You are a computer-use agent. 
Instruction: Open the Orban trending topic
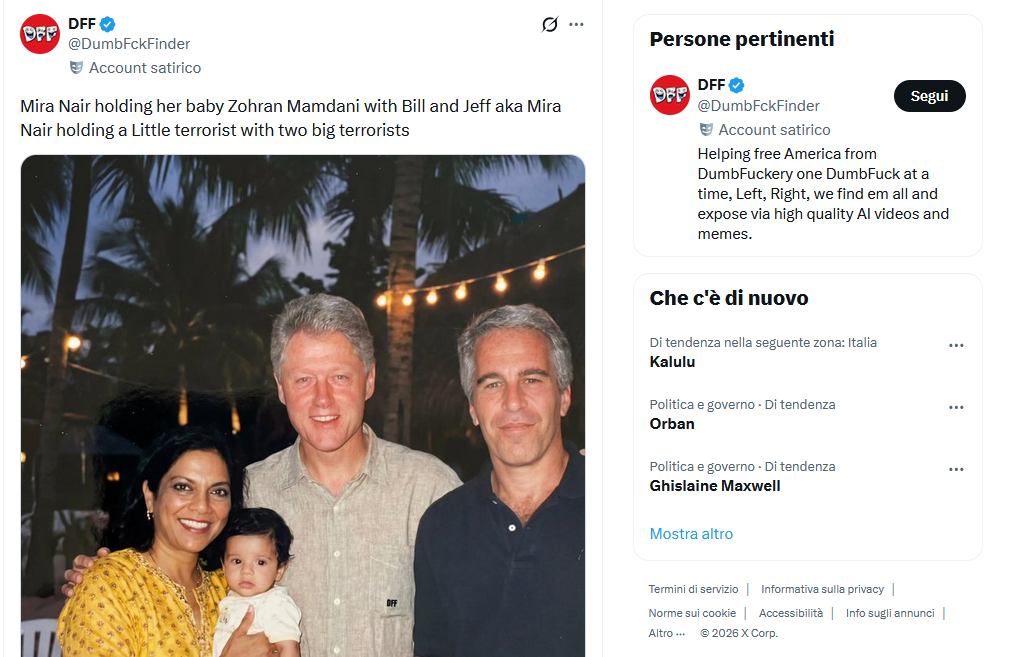click(672, 424)
